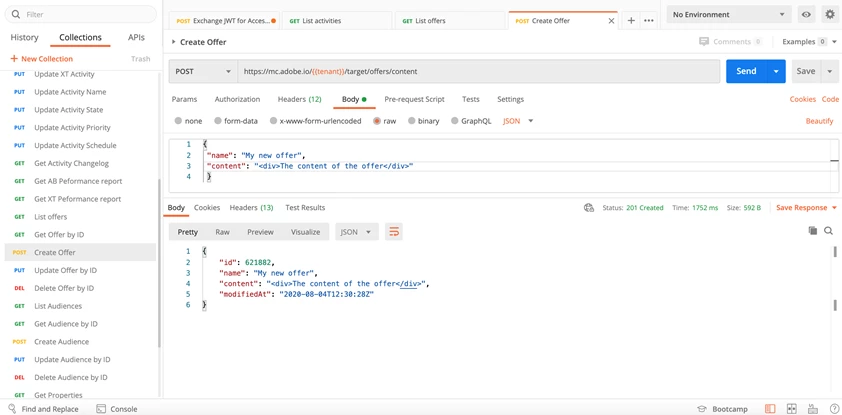The height and width of the screenshot is (415, 842).
Task: Select the form-data body type
Action: (x=218, y=121)
